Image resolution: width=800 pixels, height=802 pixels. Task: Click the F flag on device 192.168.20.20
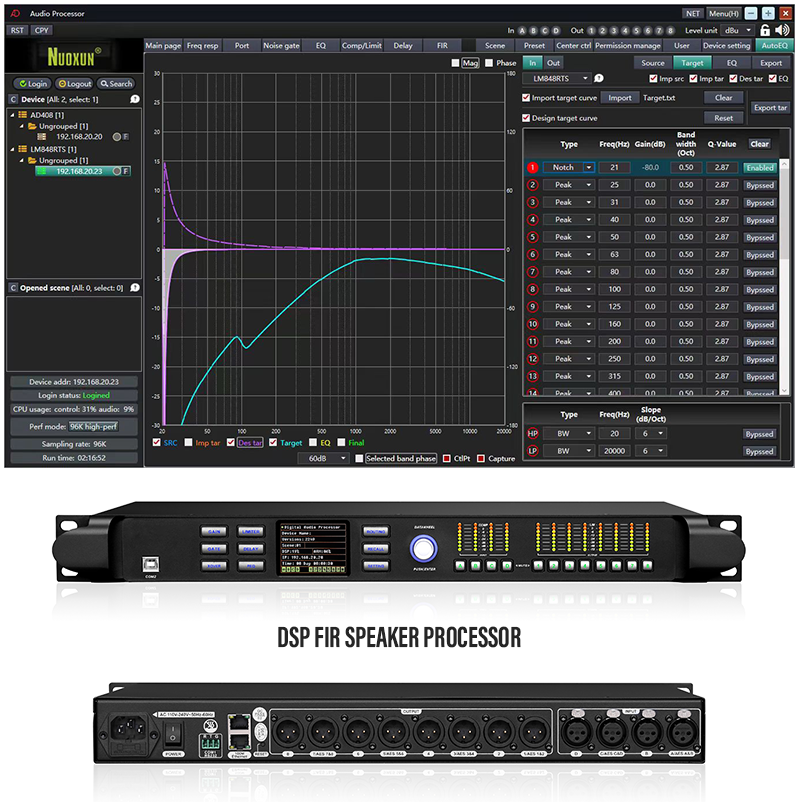[x=126, y=137]
